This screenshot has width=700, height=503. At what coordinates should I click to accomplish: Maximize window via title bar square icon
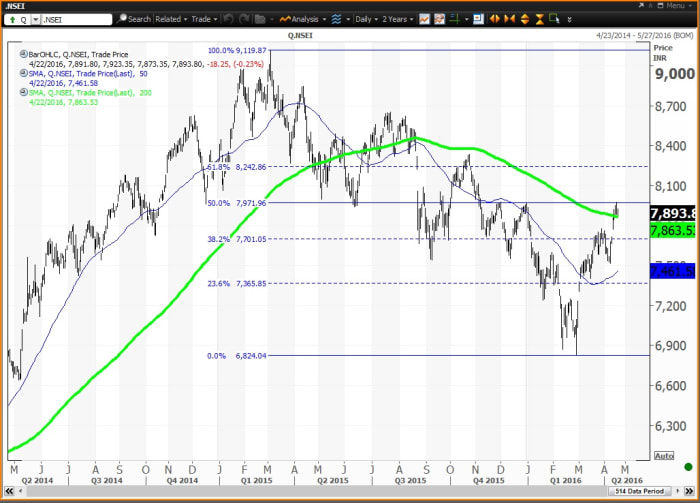[661, 5]
